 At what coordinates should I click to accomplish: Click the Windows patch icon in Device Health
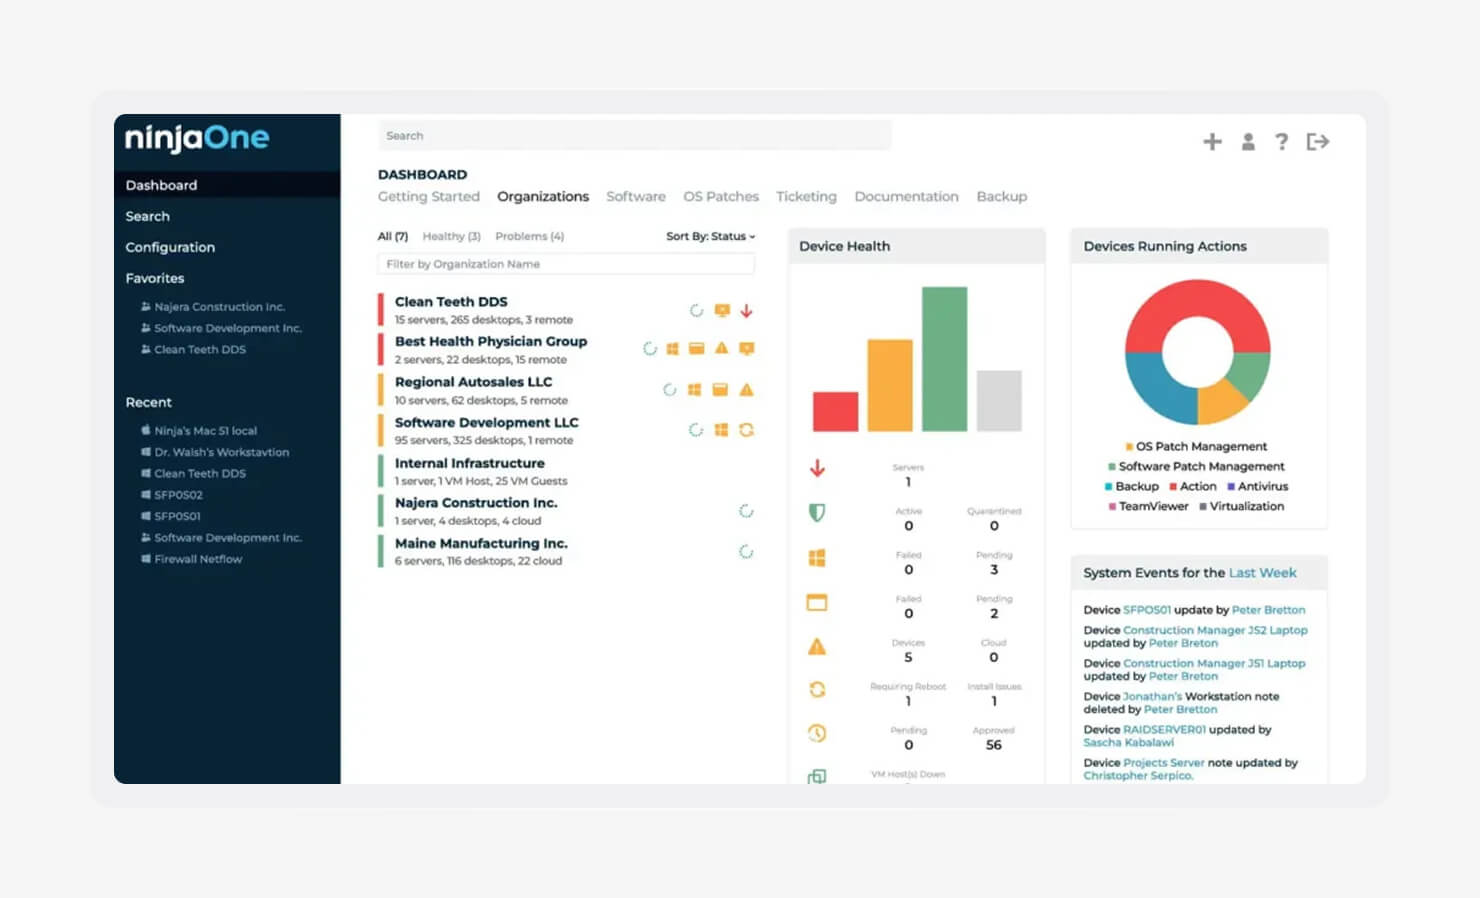(817, 558)
